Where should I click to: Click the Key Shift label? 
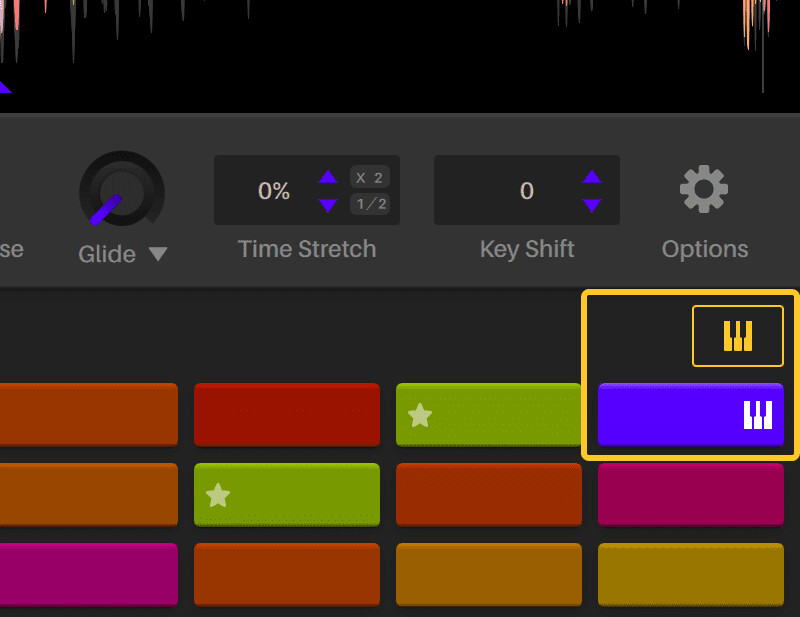(527, 249)
